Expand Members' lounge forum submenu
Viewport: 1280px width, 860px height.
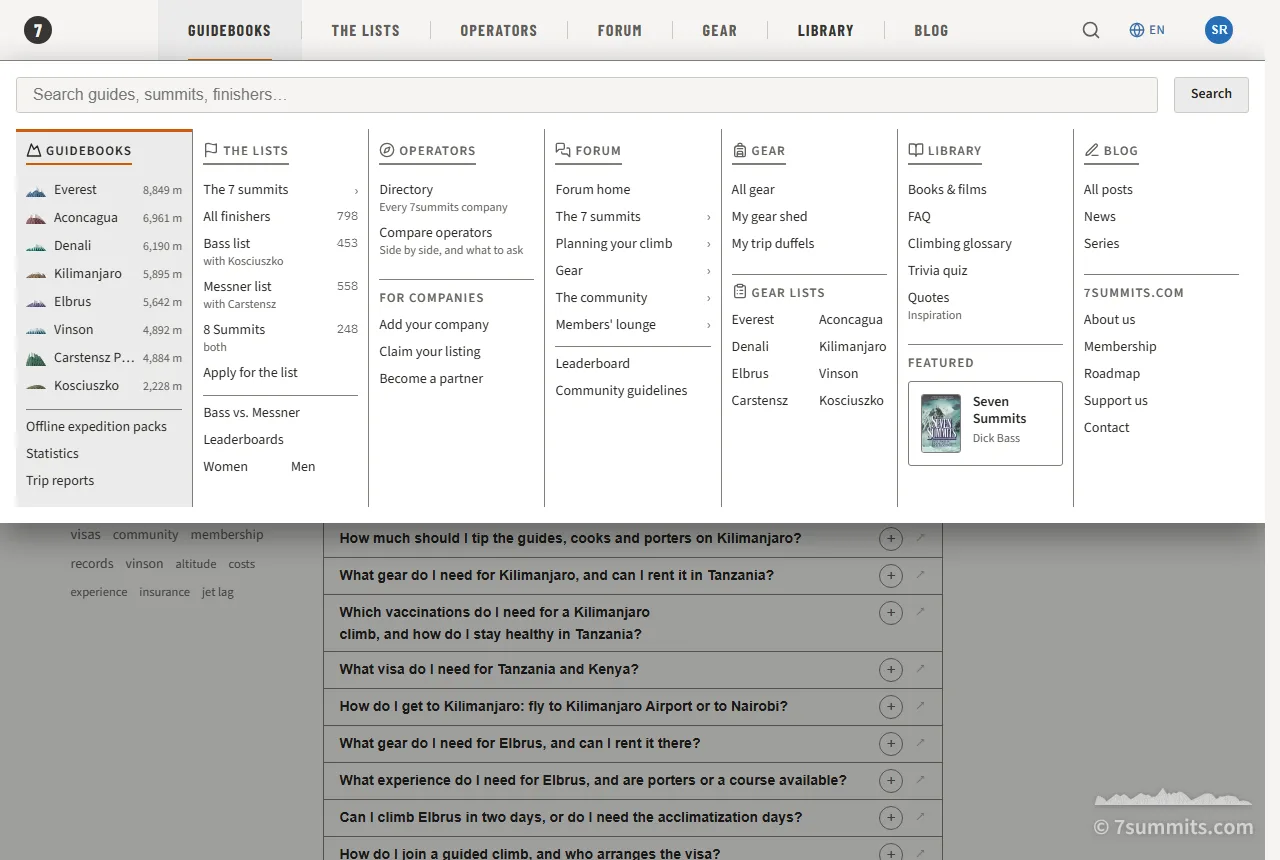coord(708,325)
